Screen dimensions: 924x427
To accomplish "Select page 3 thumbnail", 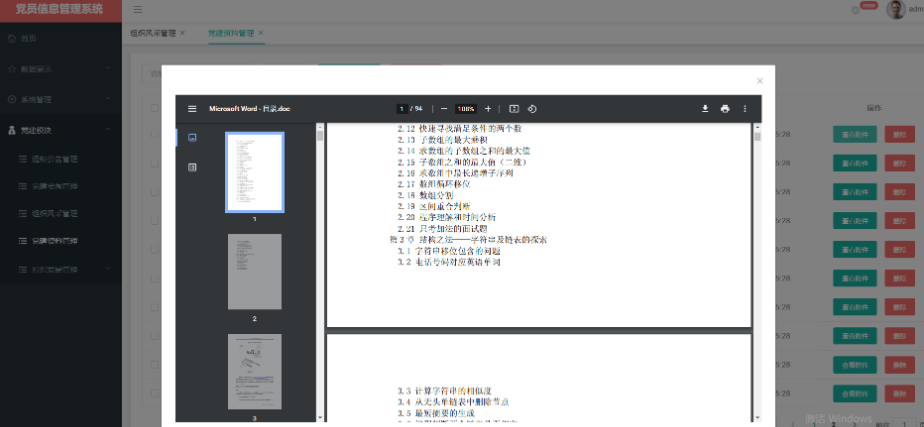I will 255,372.
